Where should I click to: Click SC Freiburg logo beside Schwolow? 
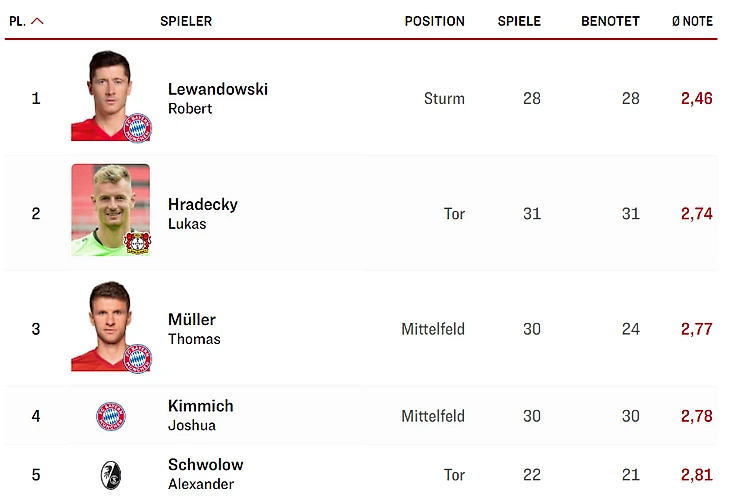111,475
